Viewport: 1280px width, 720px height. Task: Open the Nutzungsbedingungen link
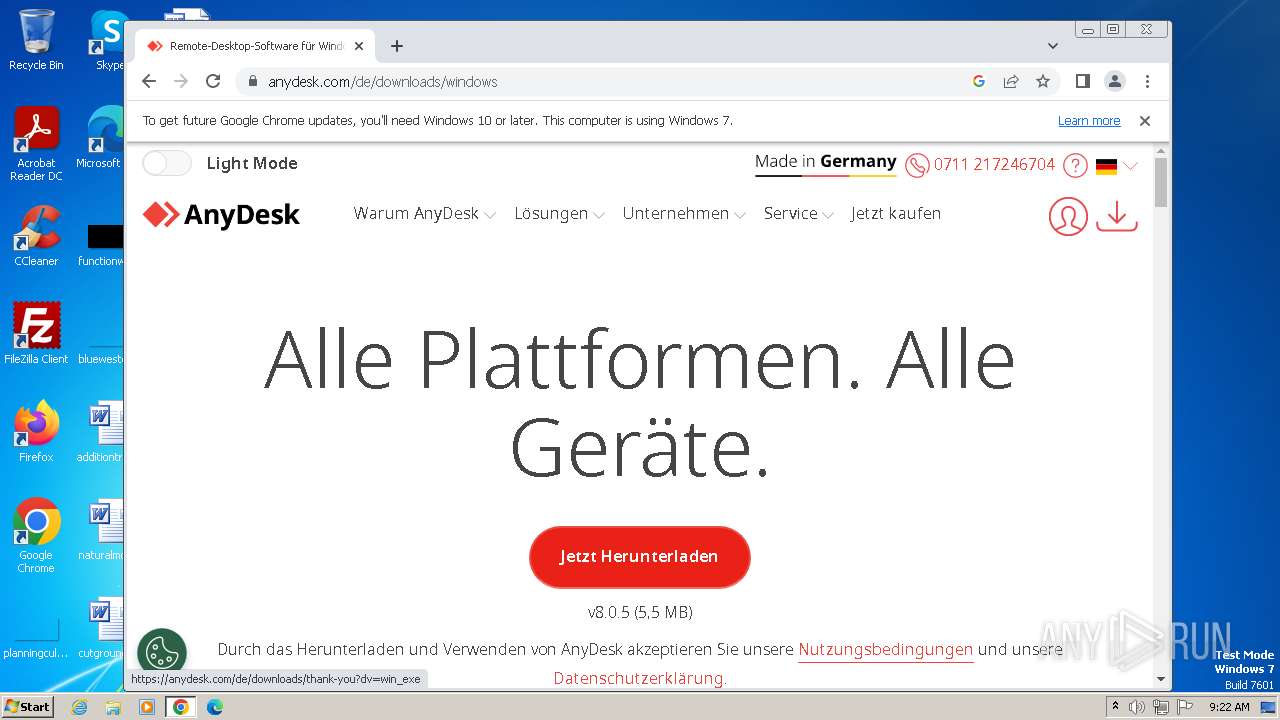pyautogui.click(x=885, y=650)
